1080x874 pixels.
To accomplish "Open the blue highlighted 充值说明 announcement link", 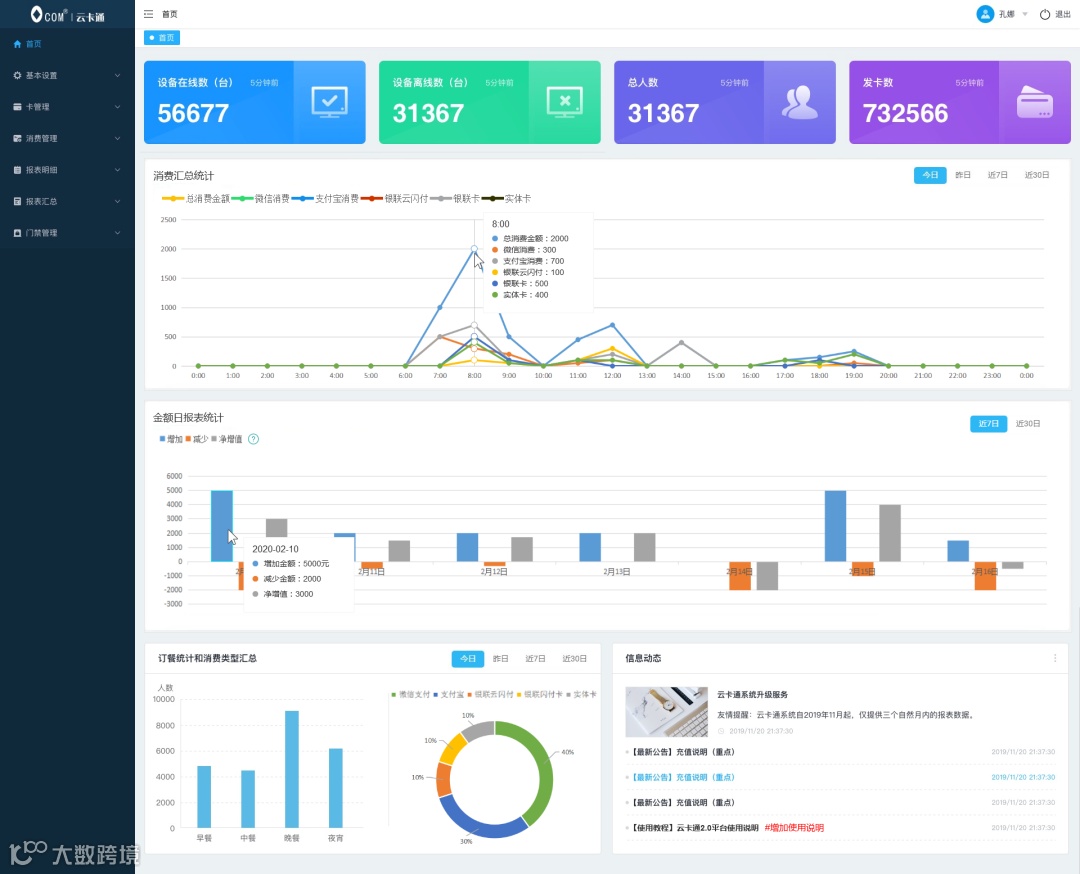I will (683, 777).
